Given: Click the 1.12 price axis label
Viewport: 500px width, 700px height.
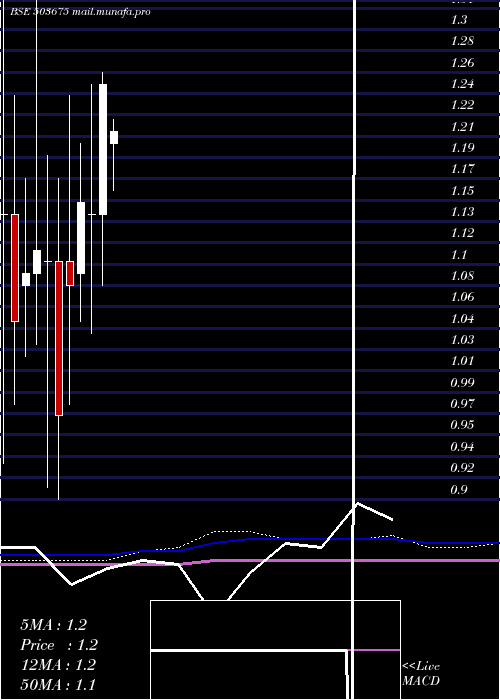Looking at the screenshot, I should click(462, 233).
